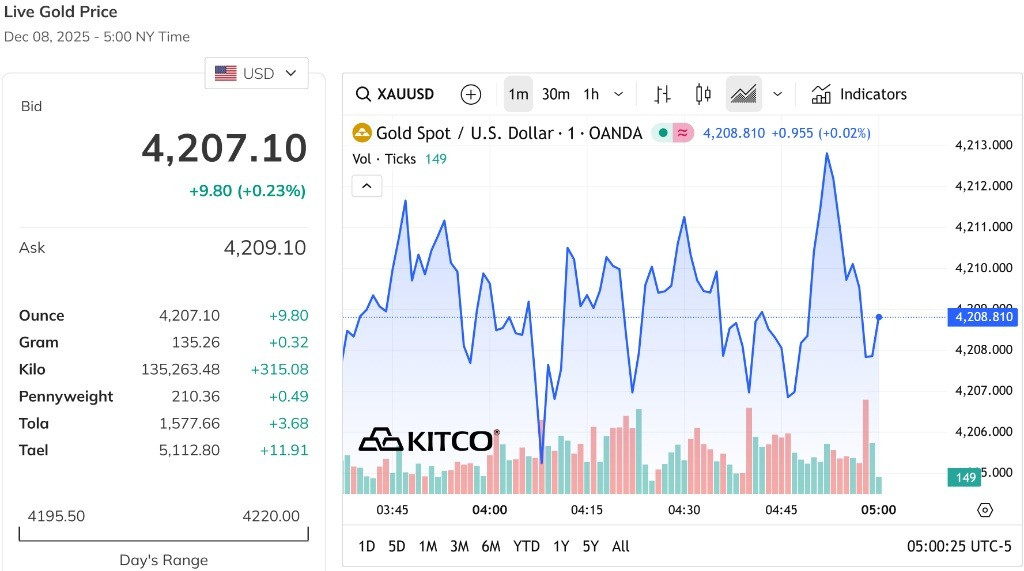Switch to 1Y date range

(561, 546)
